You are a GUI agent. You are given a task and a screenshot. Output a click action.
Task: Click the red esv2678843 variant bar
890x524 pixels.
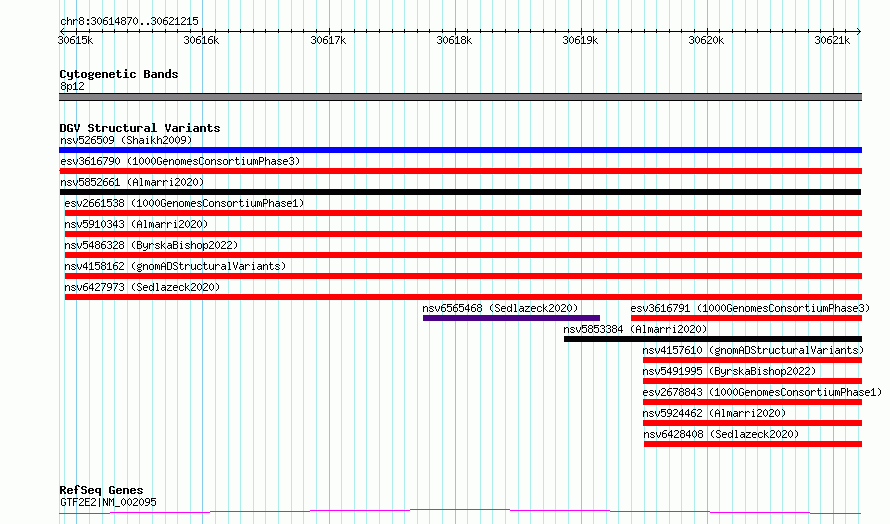[x=753, y=402]
